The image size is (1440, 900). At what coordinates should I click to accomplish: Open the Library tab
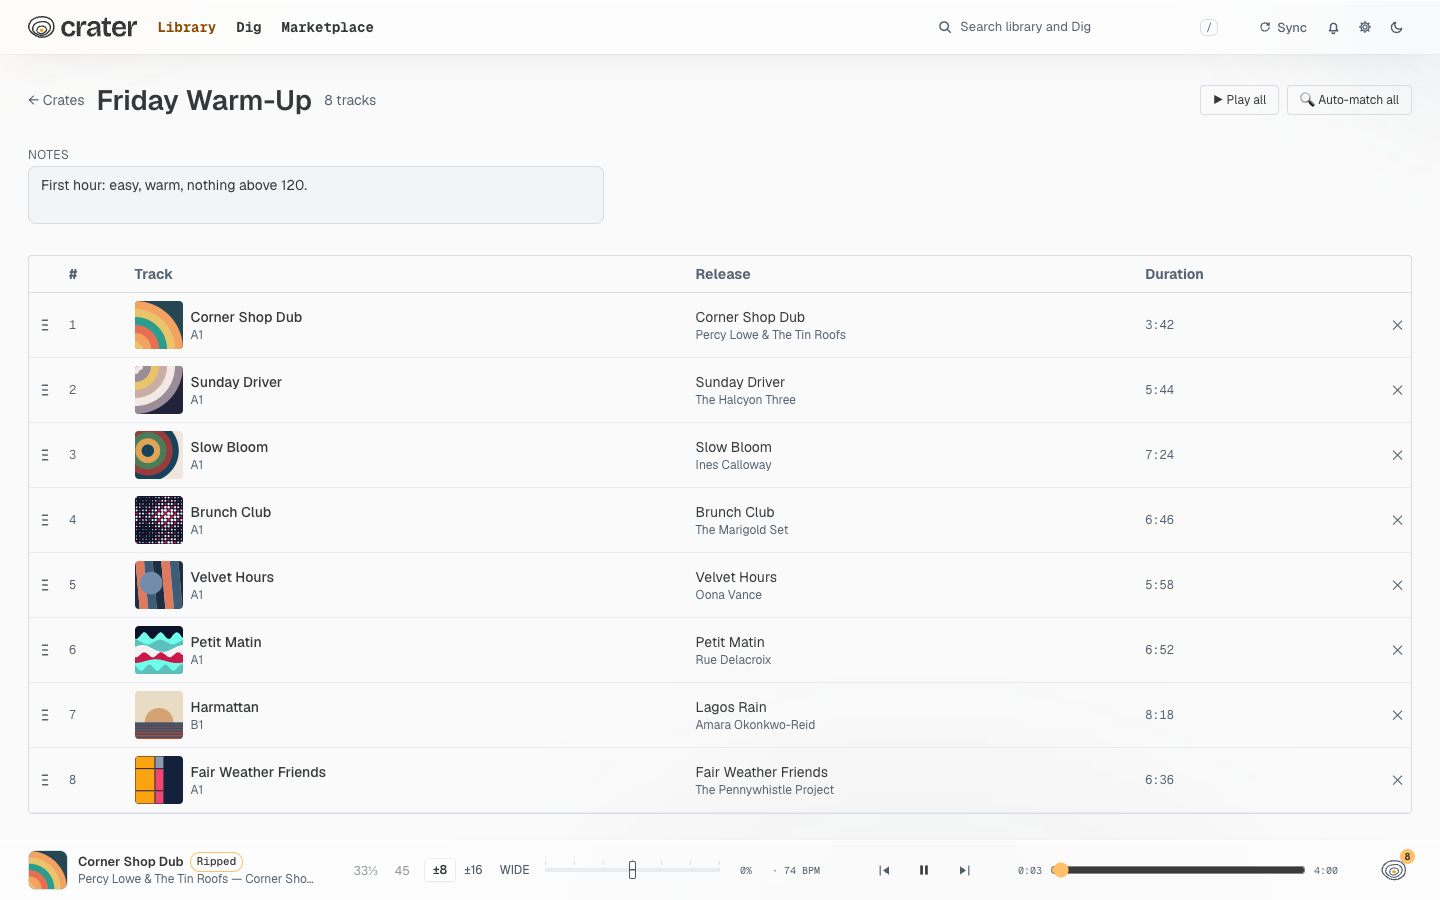point(187,27)
